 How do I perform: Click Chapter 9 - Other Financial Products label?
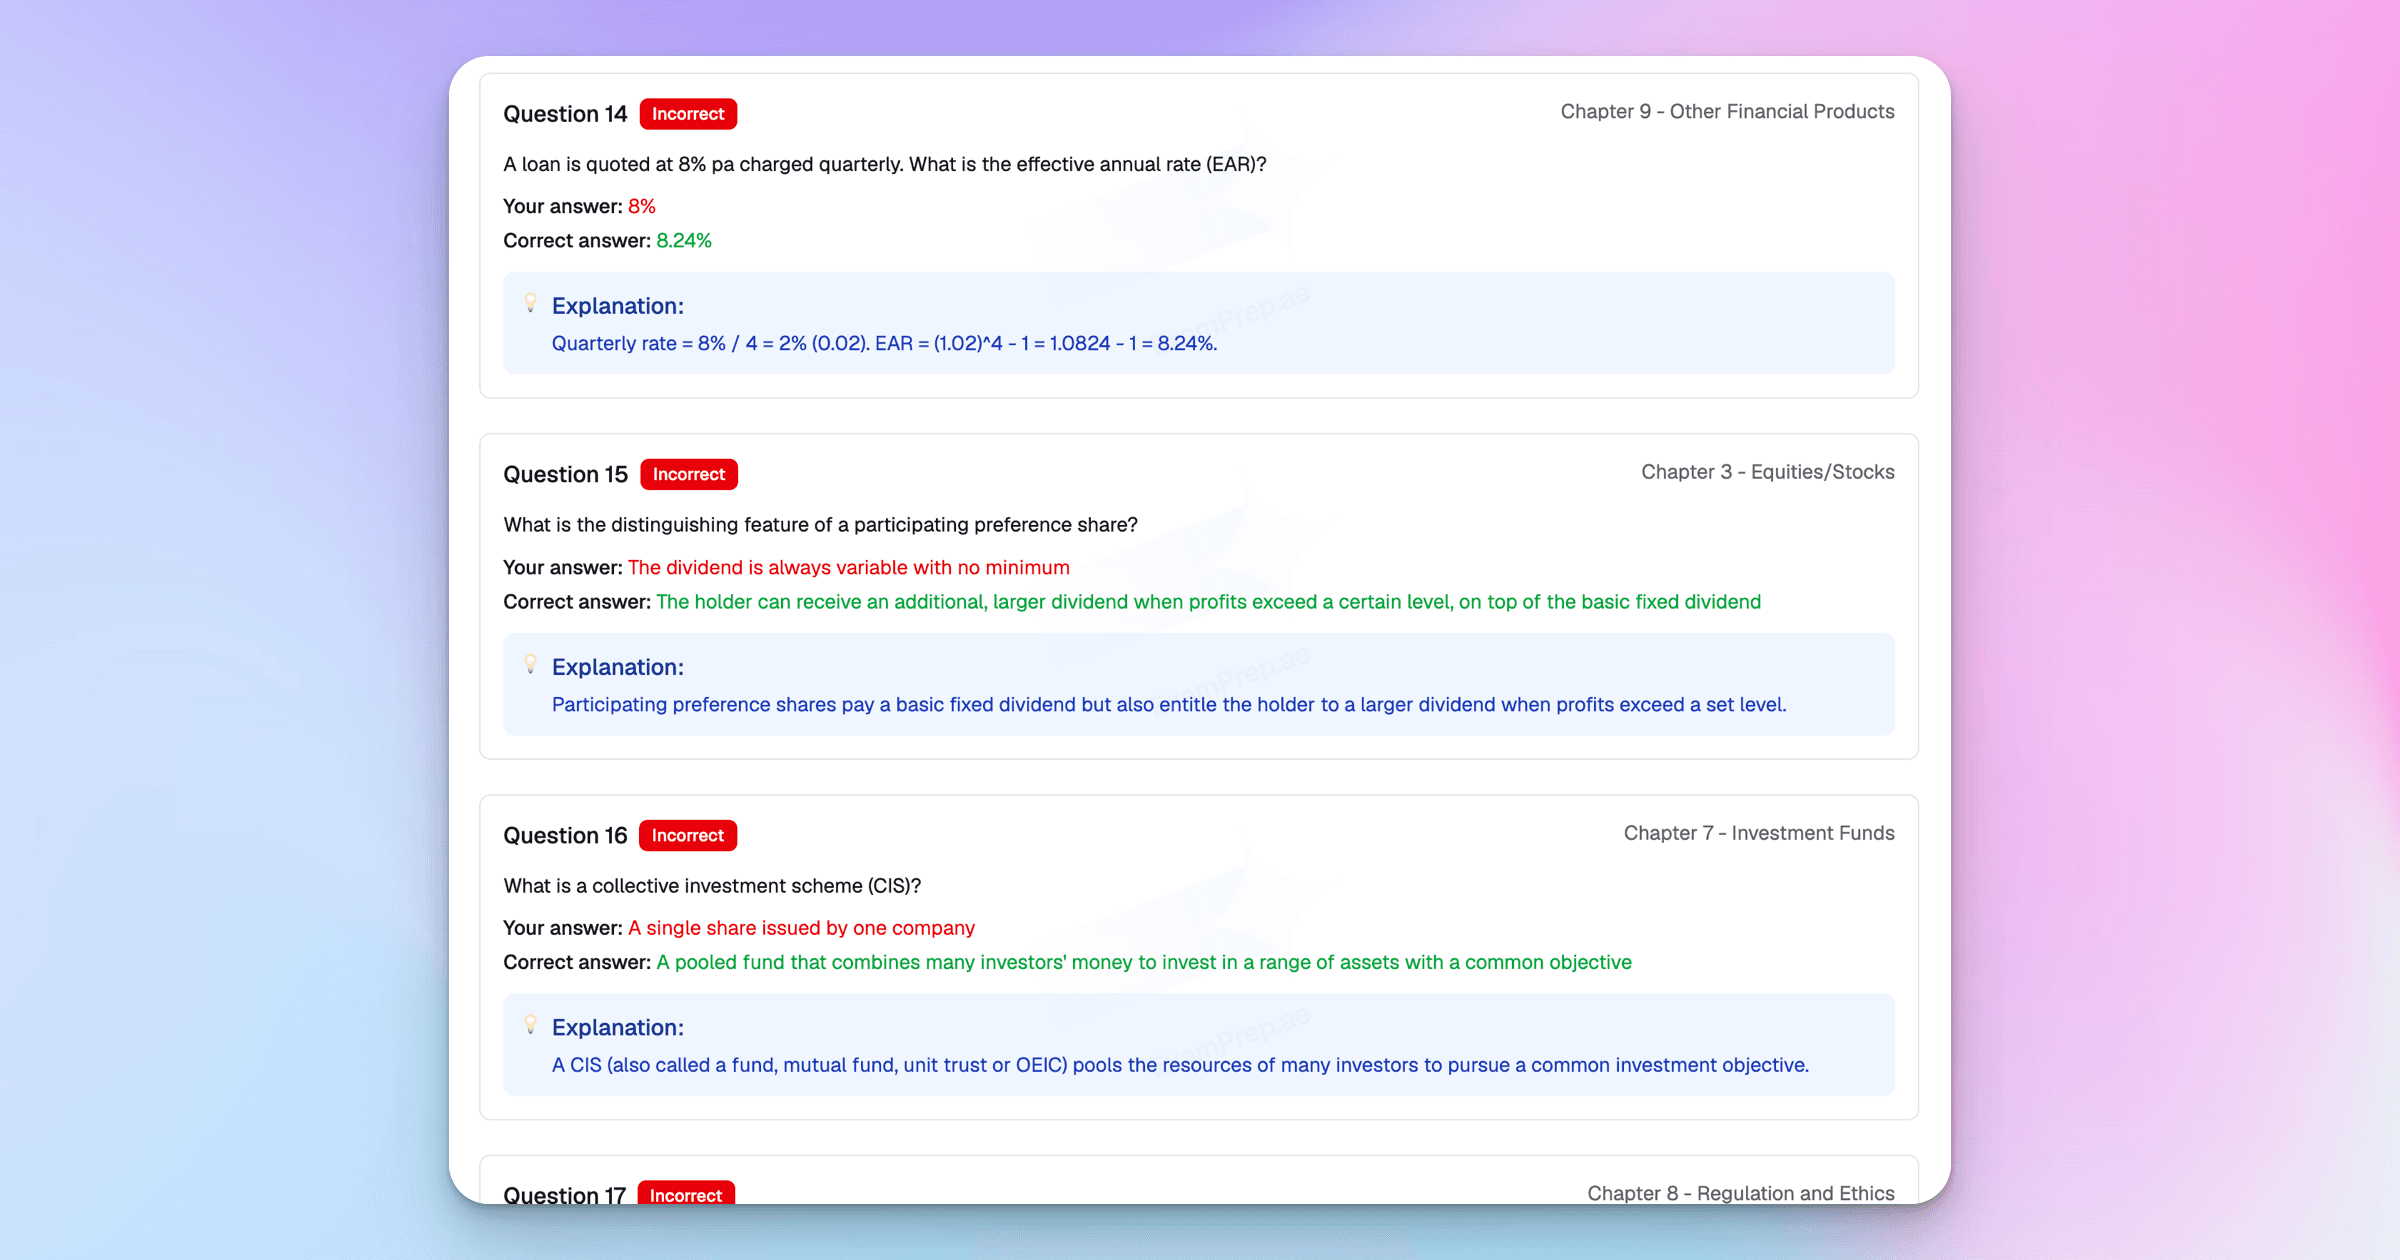(x=1727, y=112)
